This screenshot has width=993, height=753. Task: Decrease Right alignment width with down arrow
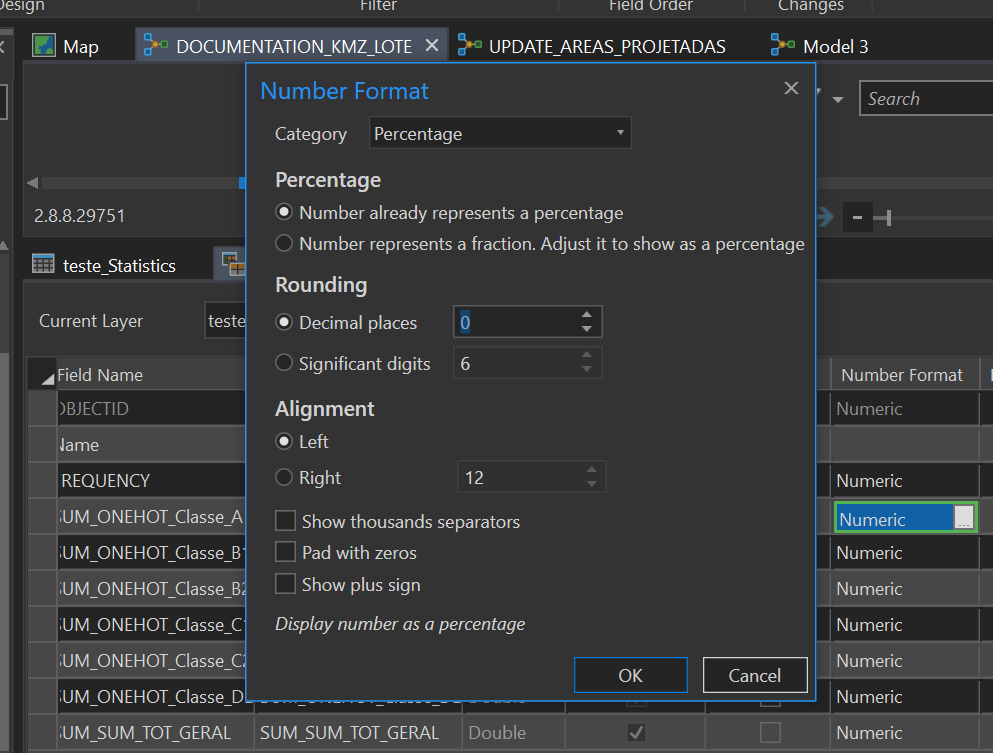click(x=591, y=484)
